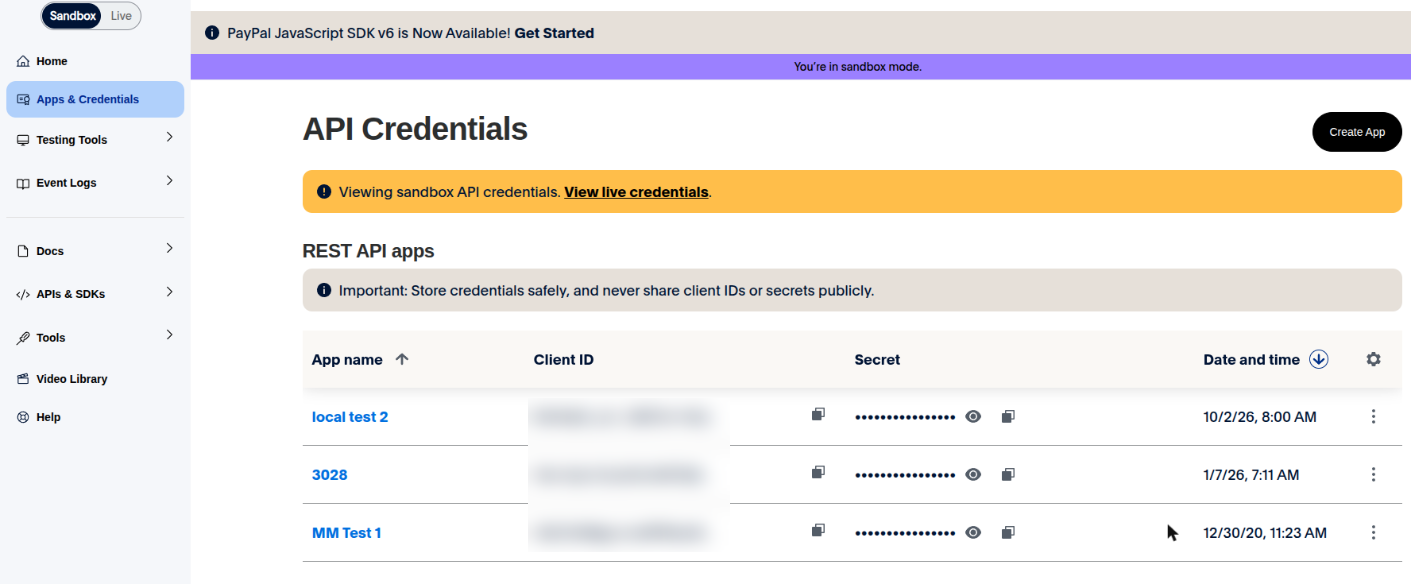The height and width of the screenshot is (584, 1411).
Task: Expand APIs & SDKs submenu chevron
Action: point(169,292)
